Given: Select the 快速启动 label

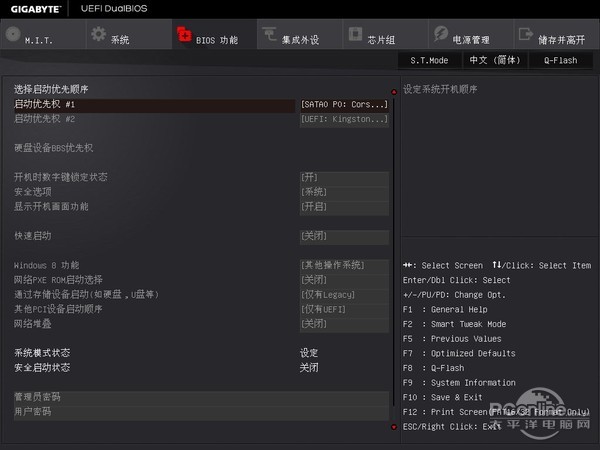Looking at the screenshot, I should coord(33,236).
